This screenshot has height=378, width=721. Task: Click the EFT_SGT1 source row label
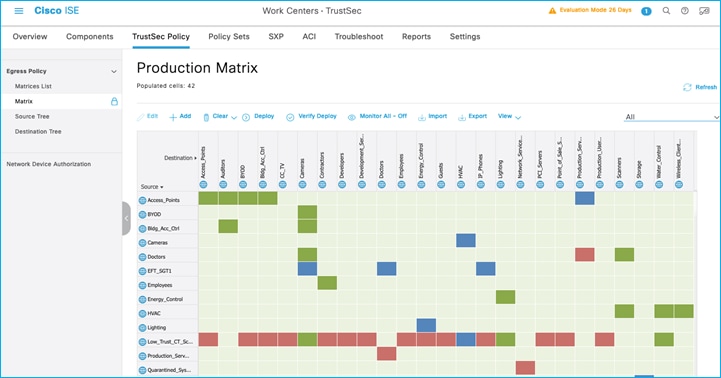coord(159,271)
